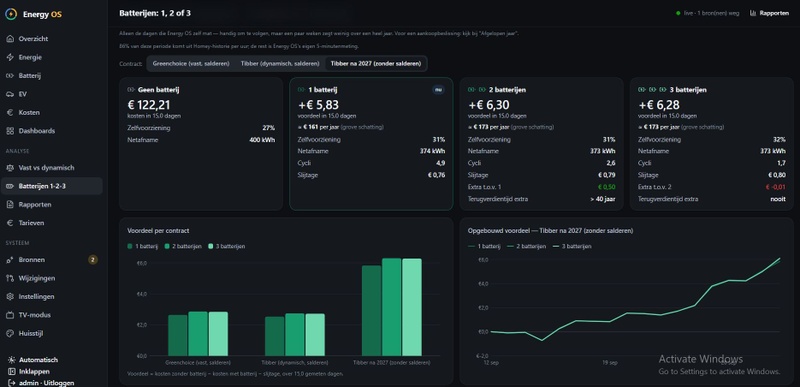The image size is (800, 387).
Task: Click 'Voordeel per contract' chart title
Action: [158, 230]
